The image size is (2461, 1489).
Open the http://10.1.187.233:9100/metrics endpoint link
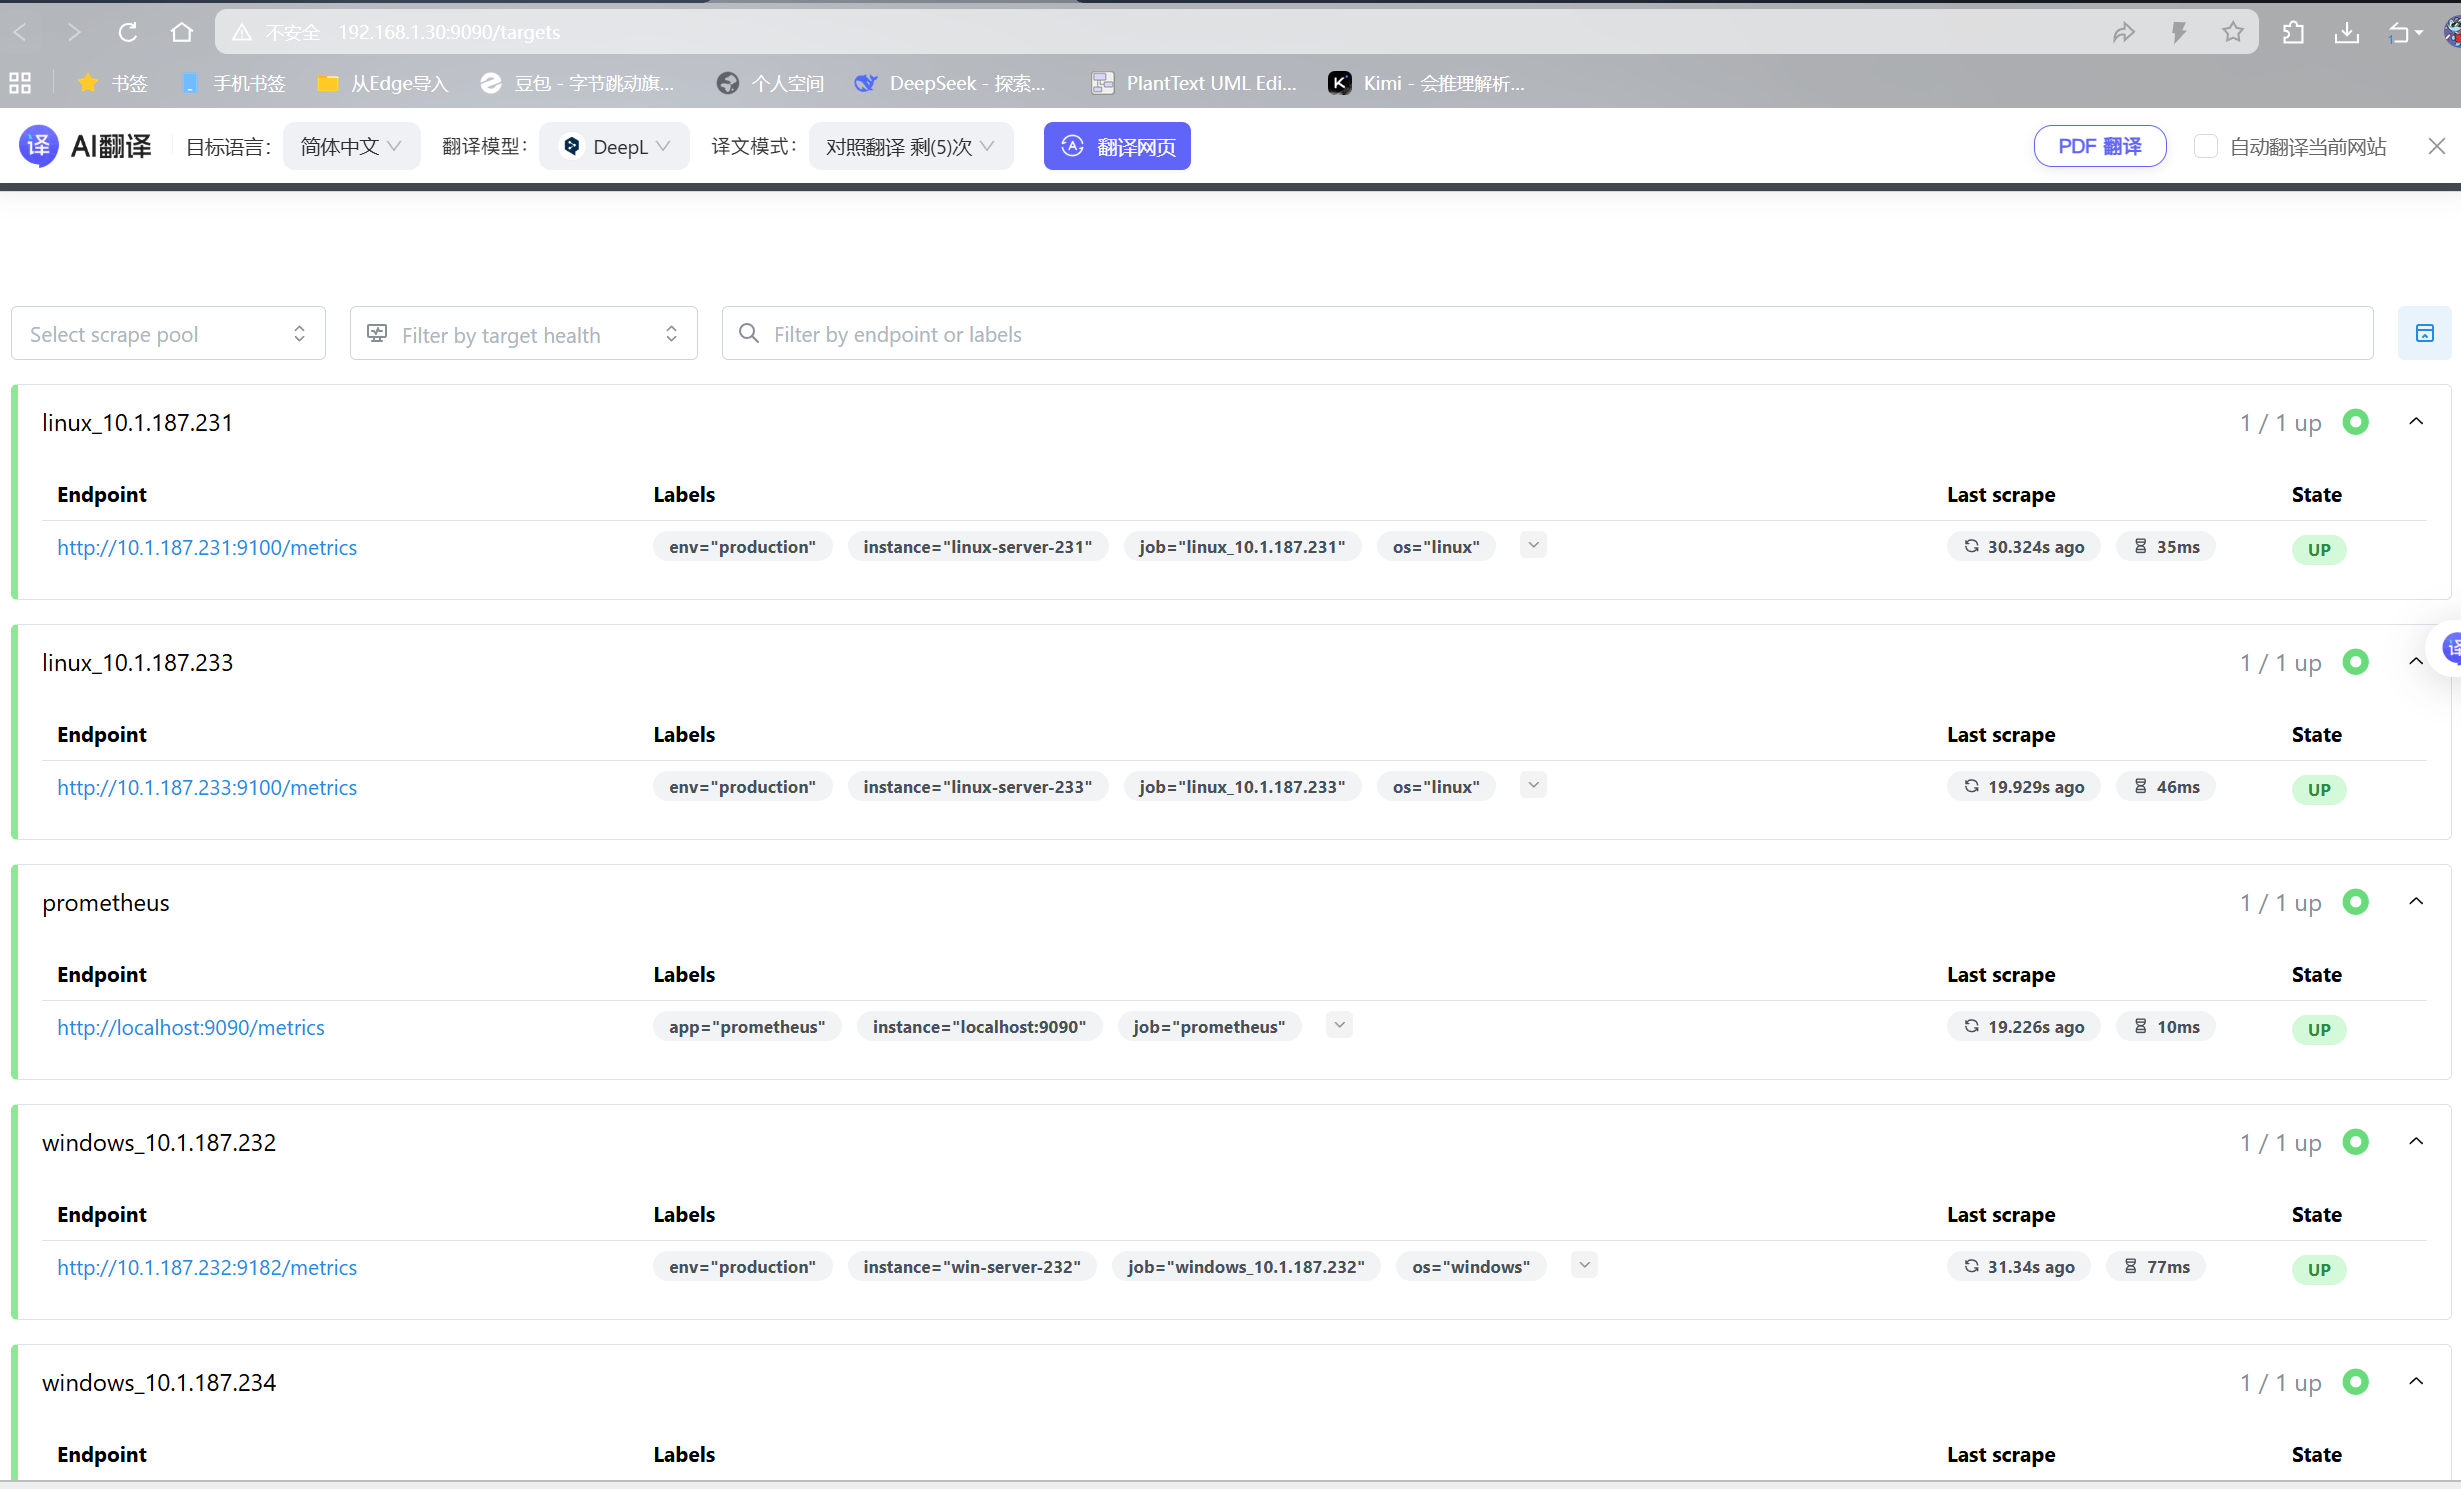pyautogui.click(x=207, y=787)
